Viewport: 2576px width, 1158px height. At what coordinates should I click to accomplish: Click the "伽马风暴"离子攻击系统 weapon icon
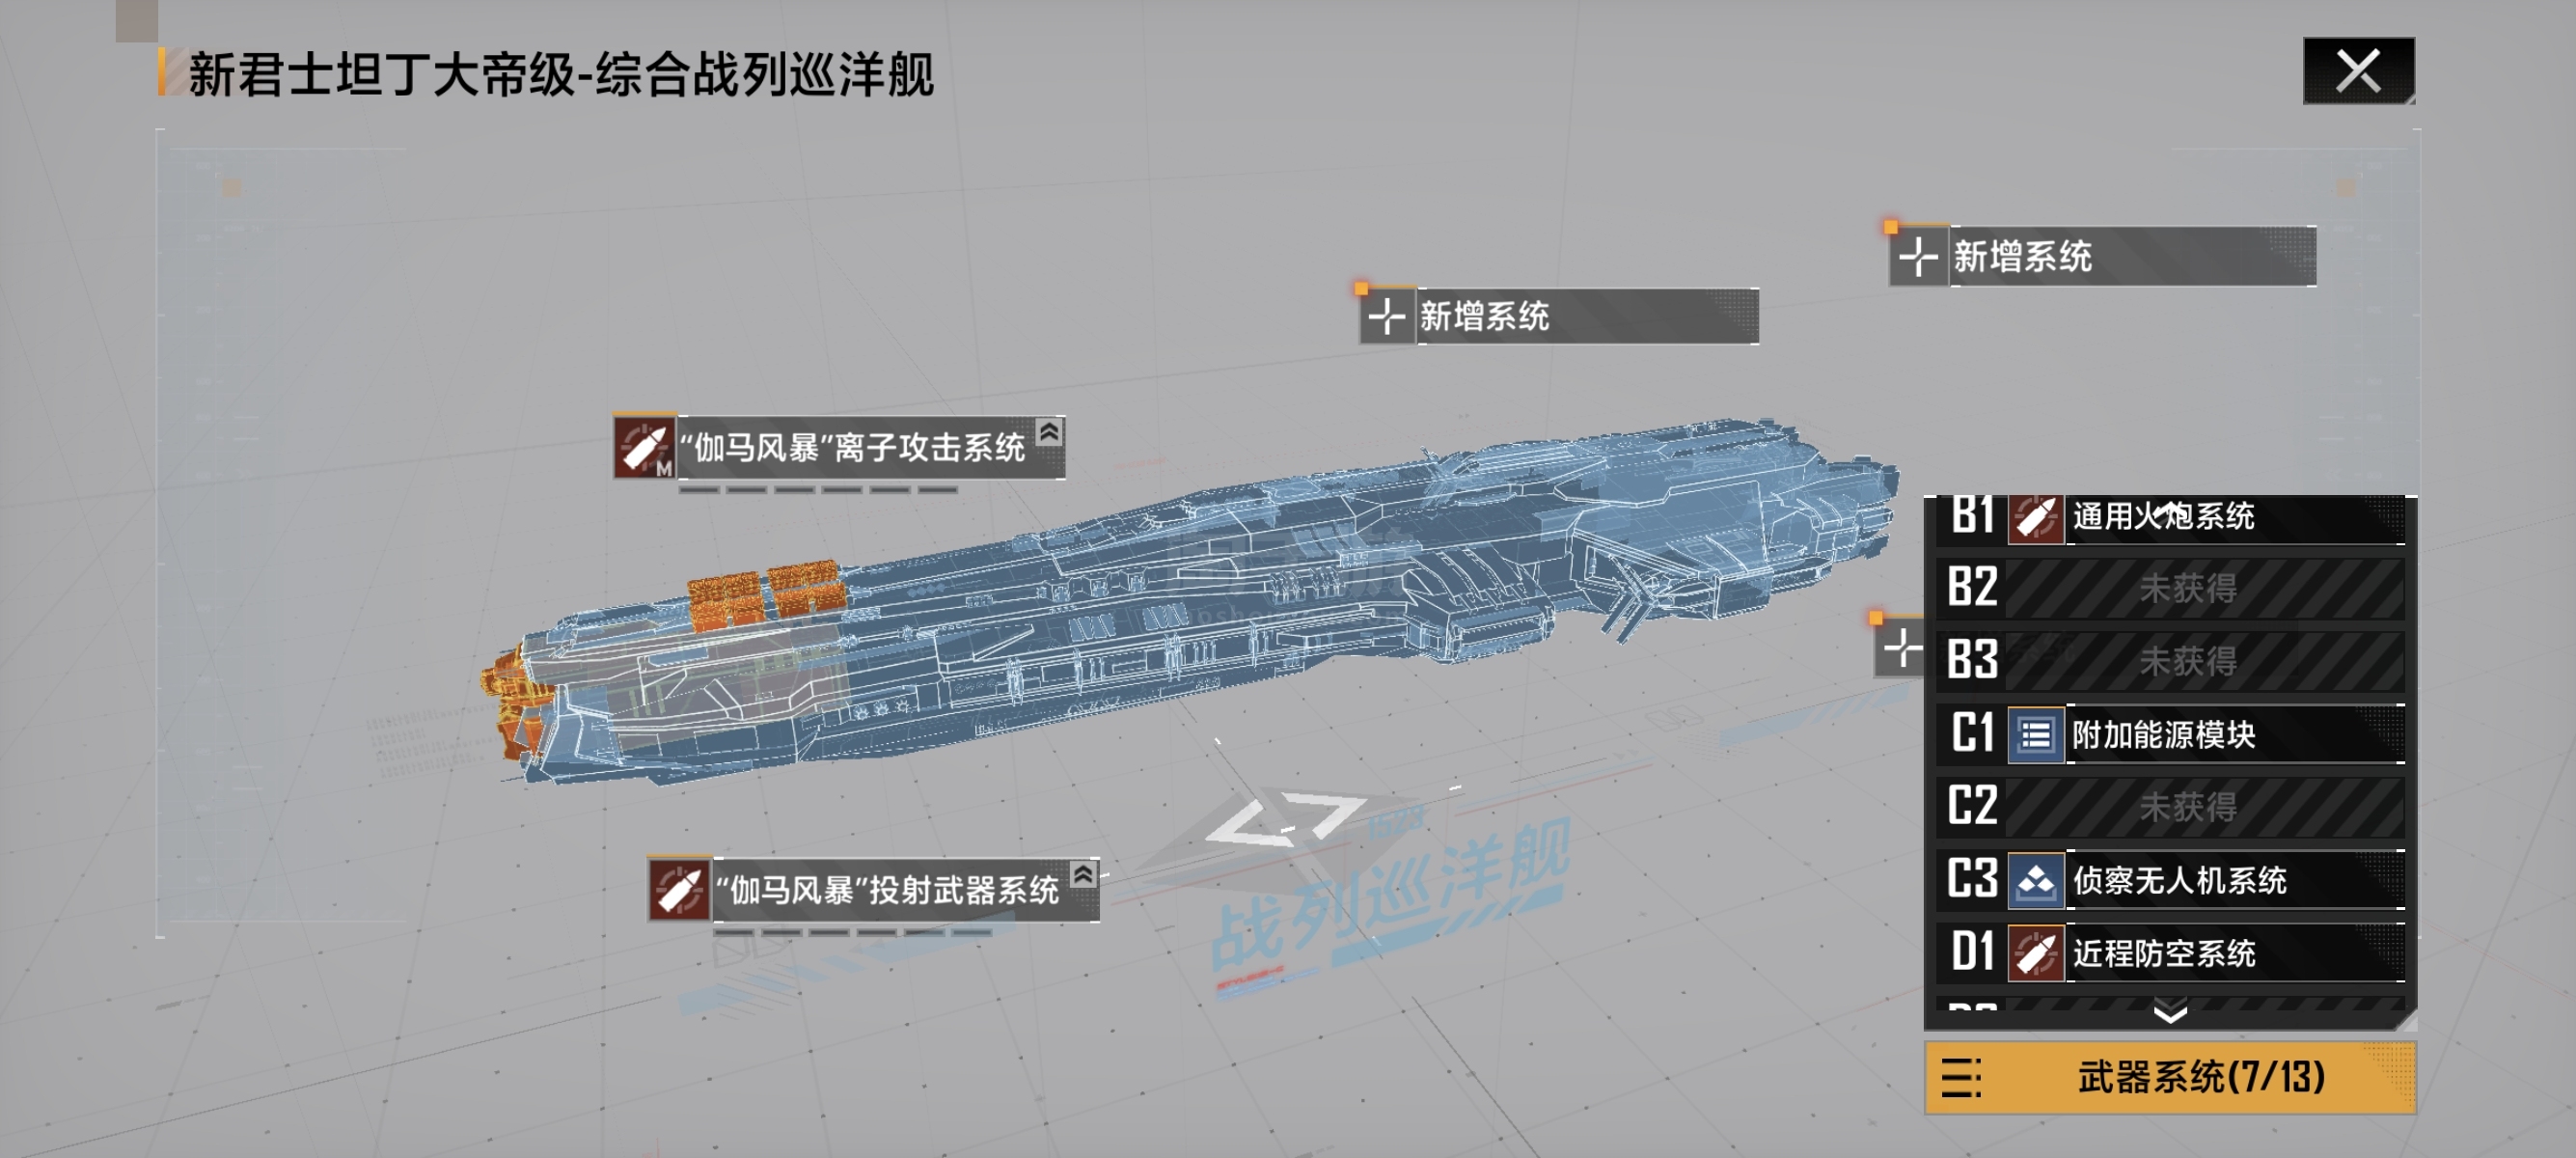coord(644,447)
